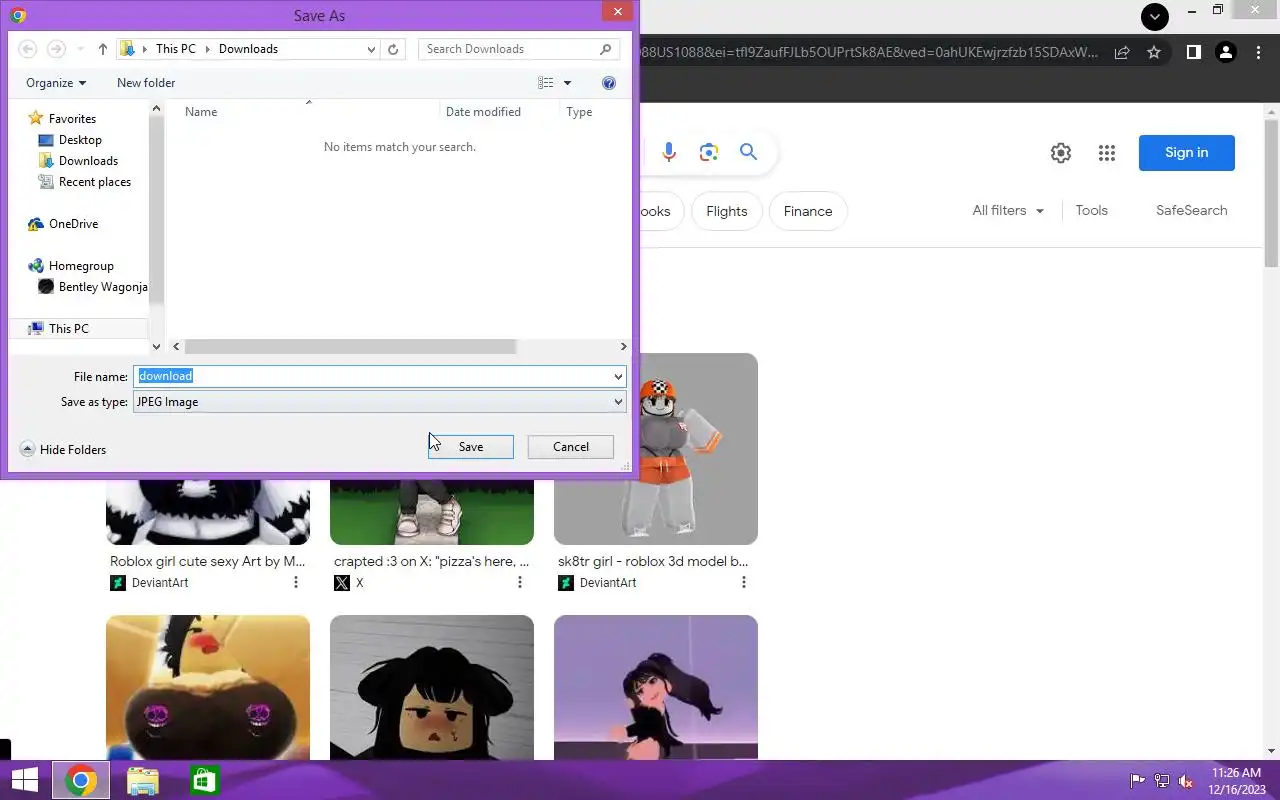Open the All filters dropdown

pos(1008,211)
